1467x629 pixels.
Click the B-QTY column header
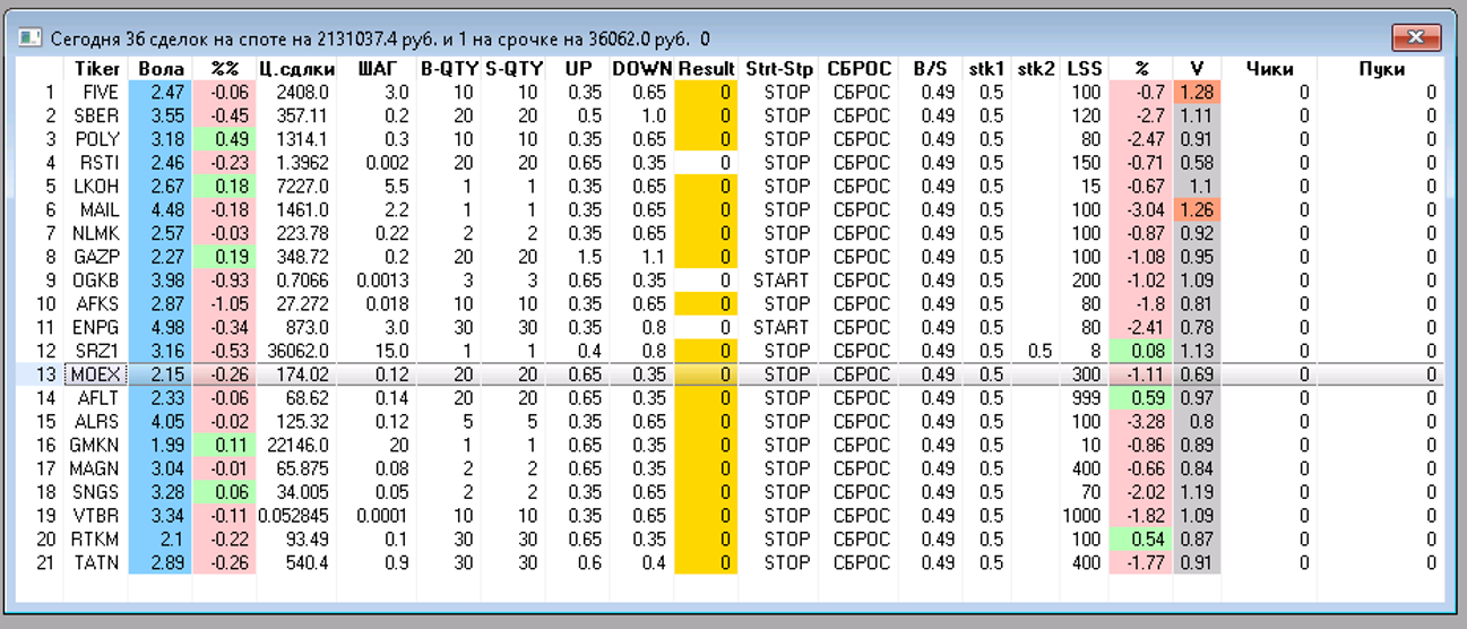(449, 69)
